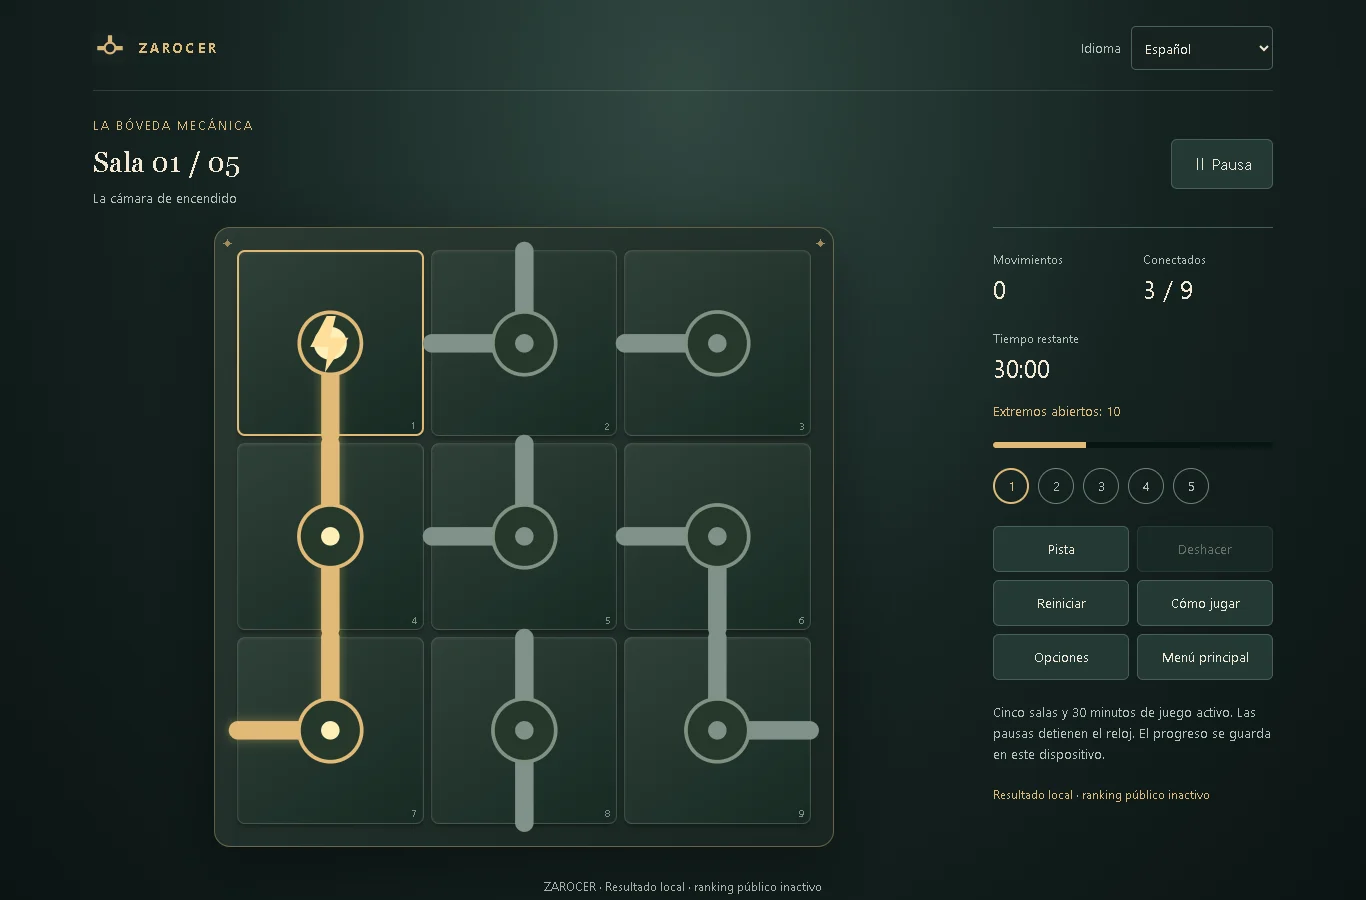The width and height of the screenshot is (1366, 900).
Task: Rotate the lit corner node in tile 7
Action: 330,730
